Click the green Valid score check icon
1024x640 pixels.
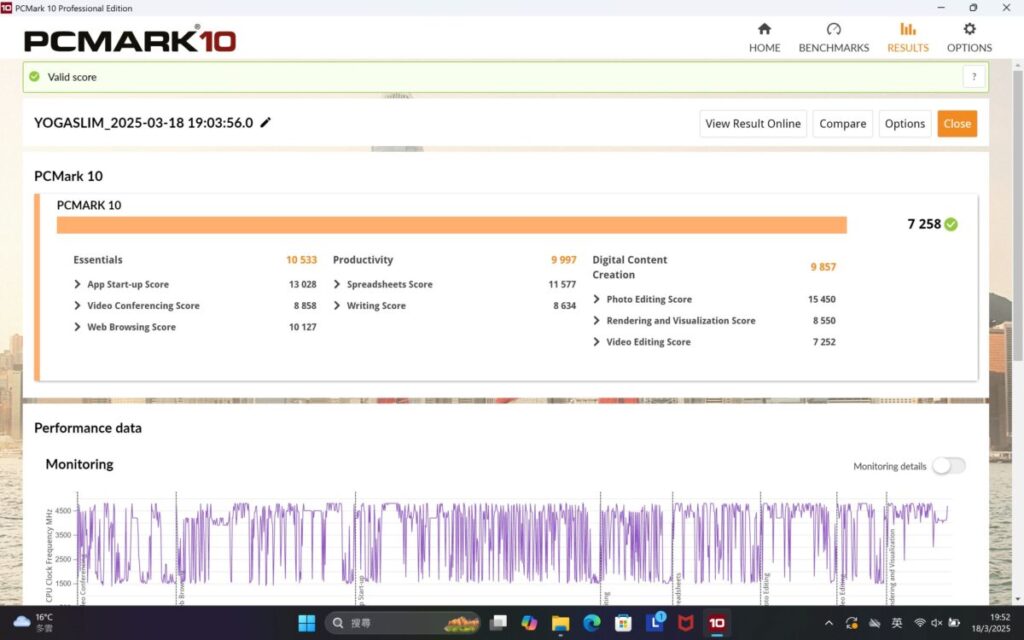click(35, 76)
